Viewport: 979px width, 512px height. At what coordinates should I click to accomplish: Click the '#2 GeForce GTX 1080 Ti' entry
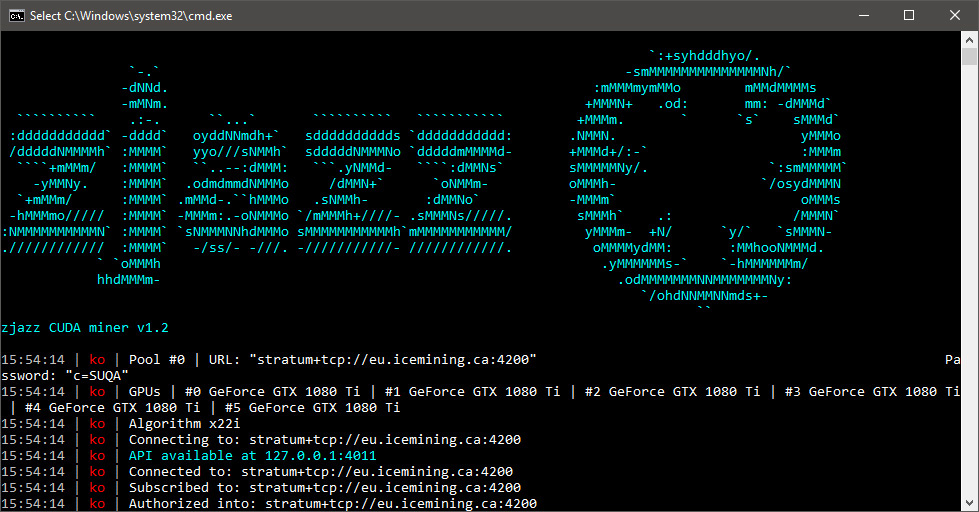click(x=672, y=391)
